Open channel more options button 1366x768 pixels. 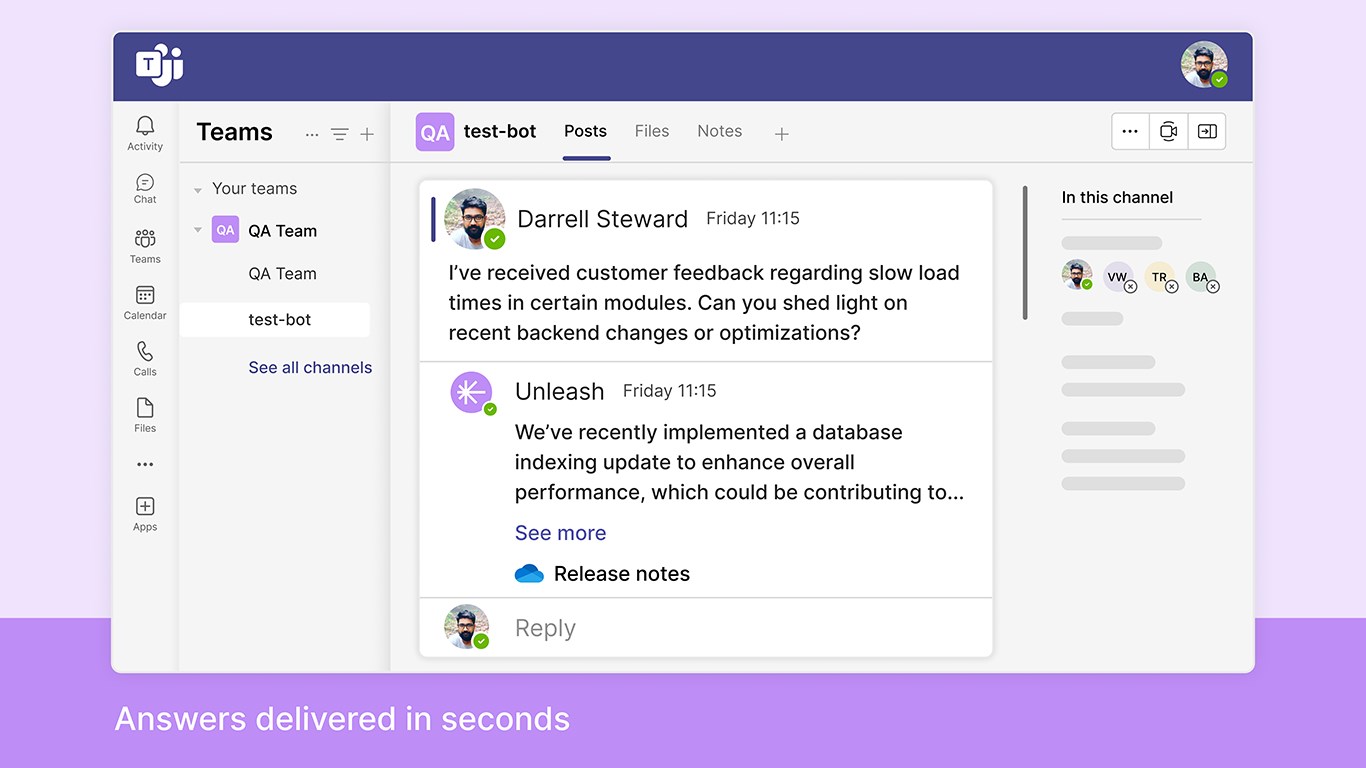tap(1130, 131)
